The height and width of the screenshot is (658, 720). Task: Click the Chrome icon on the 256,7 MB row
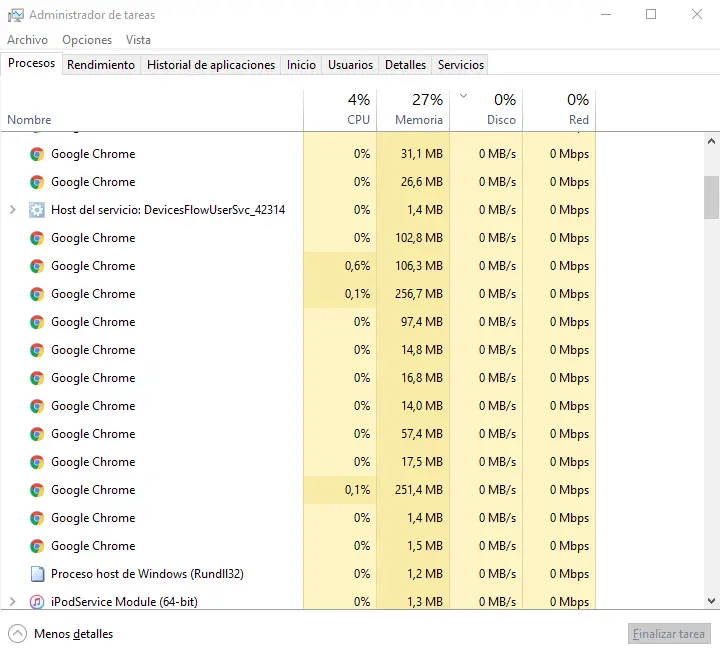coord(37,294)
